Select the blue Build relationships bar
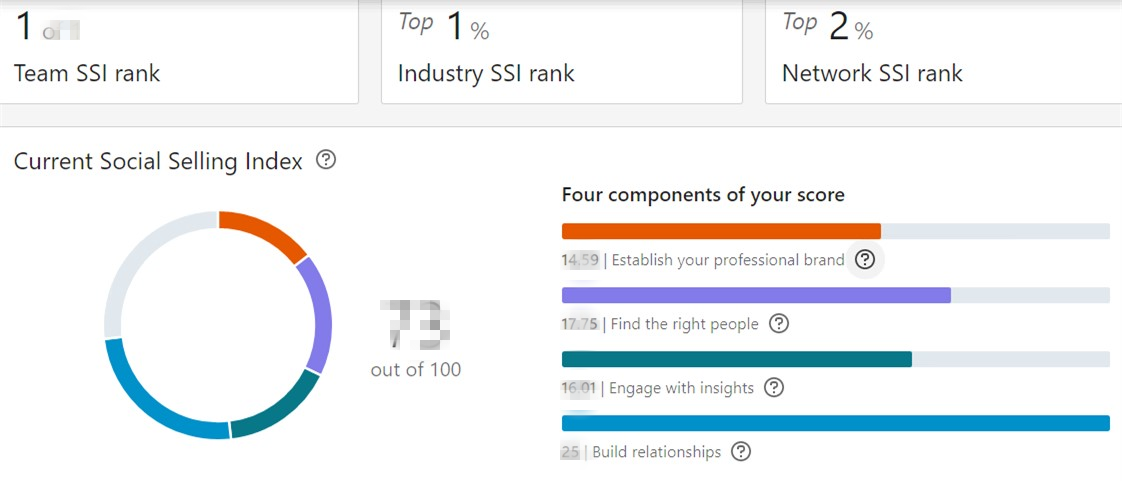The width and height of the screenshot is (1122, 481). pyautogui.click(x=836, y=423)
